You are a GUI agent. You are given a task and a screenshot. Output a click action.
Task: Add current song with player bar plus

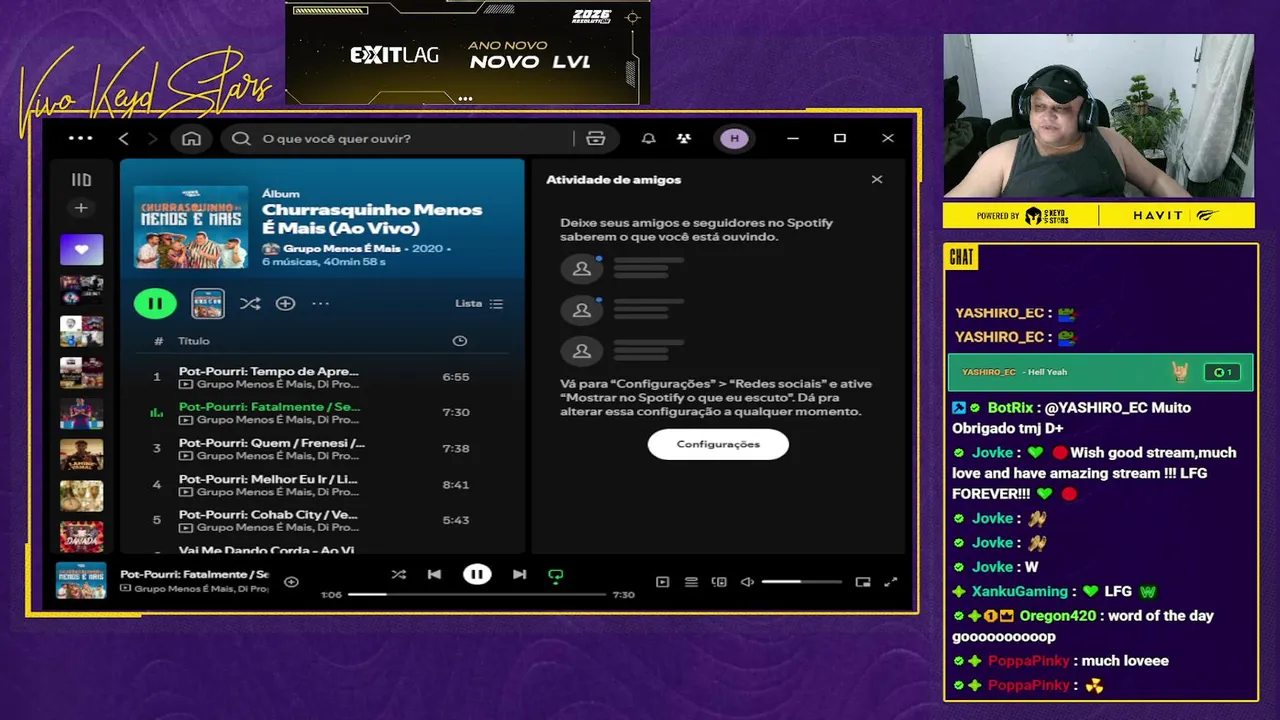point(291,582)
